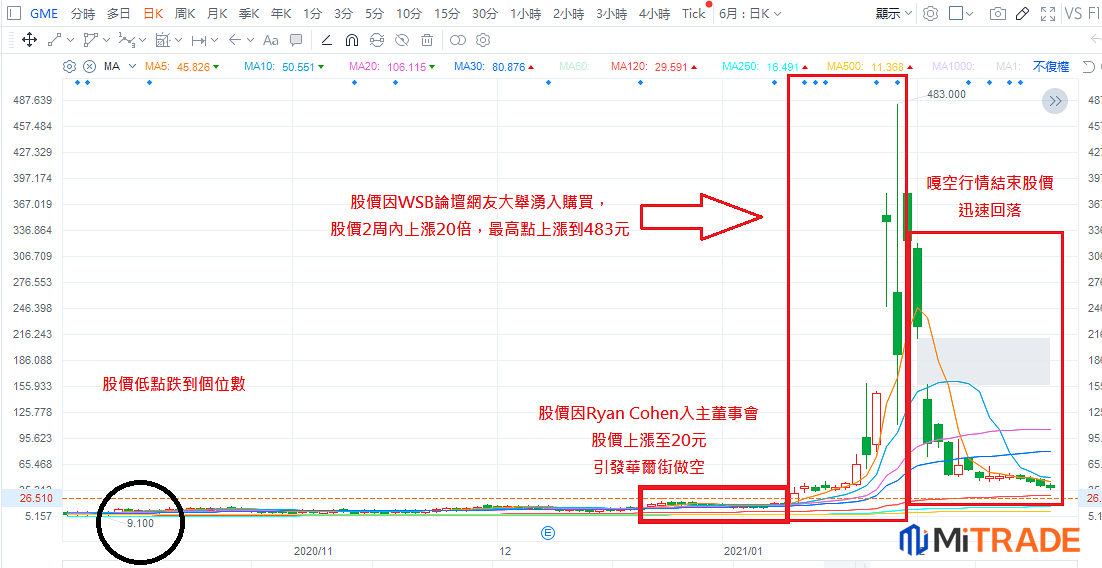Take a chart screenshot with camera icon

tap(997, 14)
